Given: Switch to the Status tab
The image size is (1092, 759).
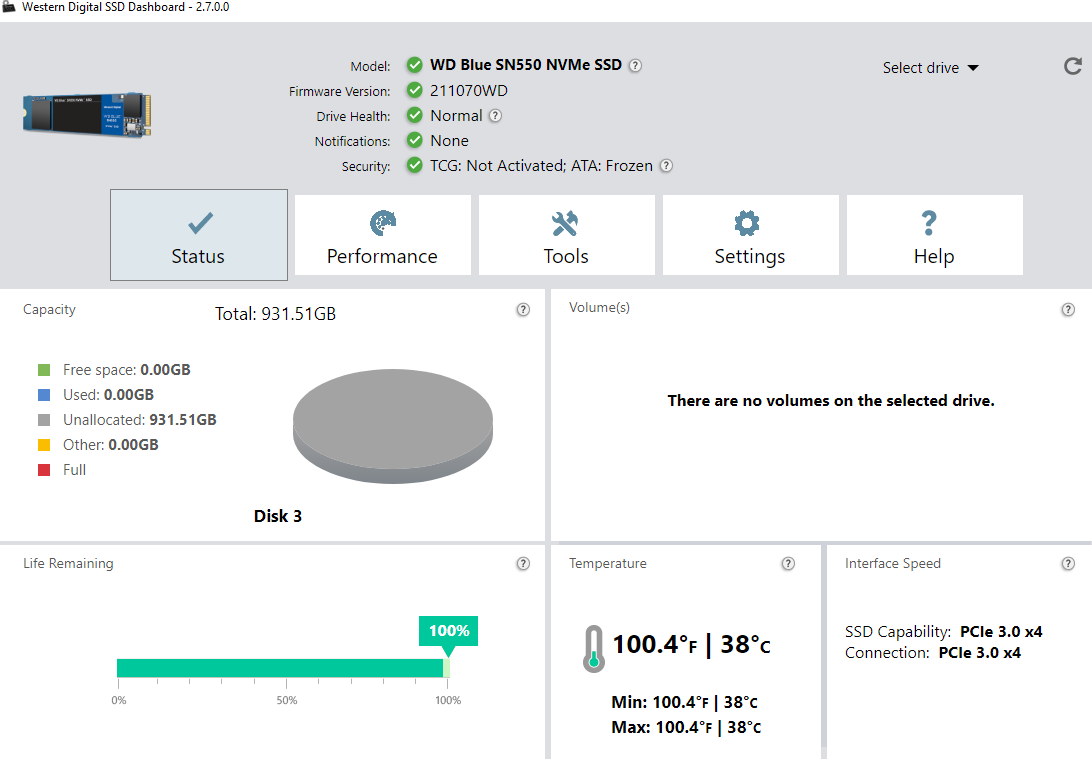Looking at the screenshot, I should click(198, 235).
